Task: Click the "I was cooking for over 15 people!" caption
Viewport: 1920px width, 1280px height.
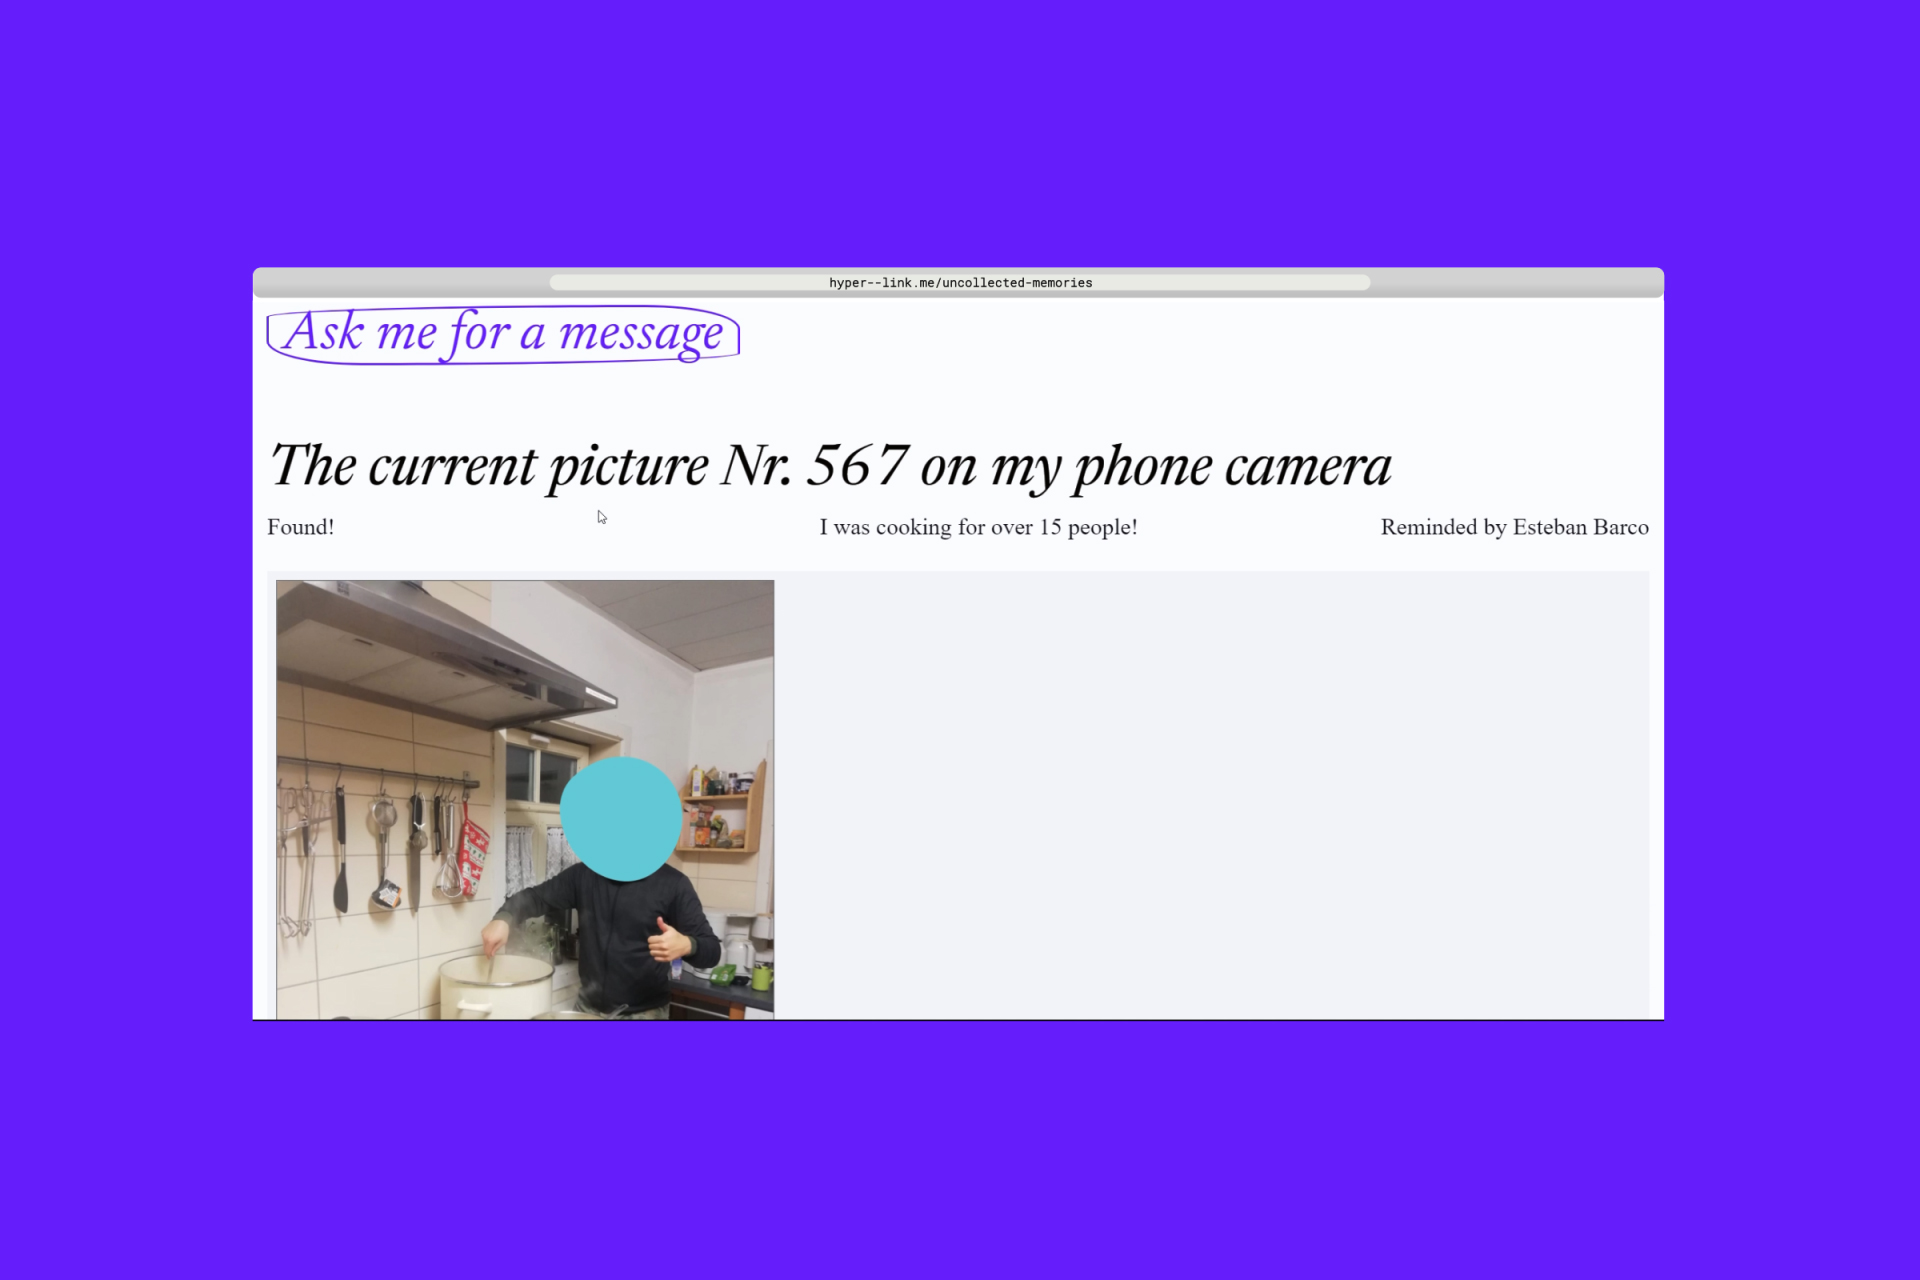Action: tap(978, 527)
